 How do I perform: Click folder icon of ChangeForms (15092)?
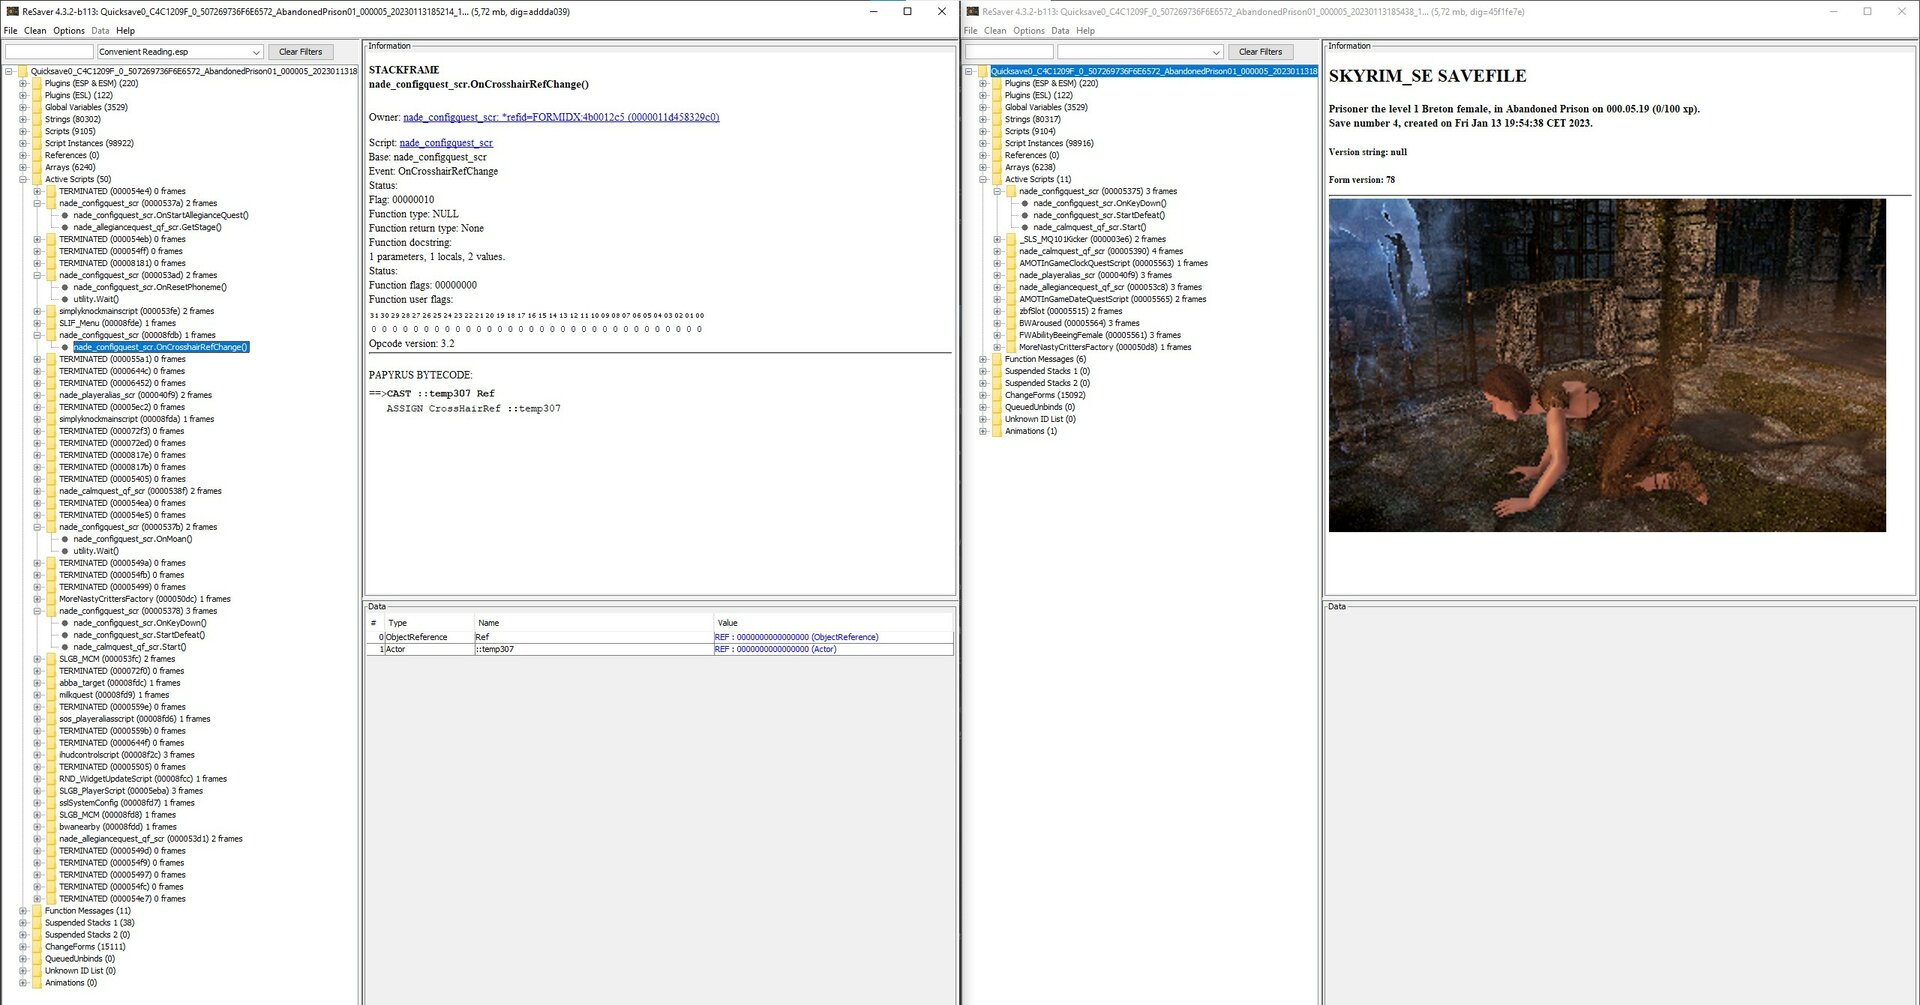(x=996, y=395)
